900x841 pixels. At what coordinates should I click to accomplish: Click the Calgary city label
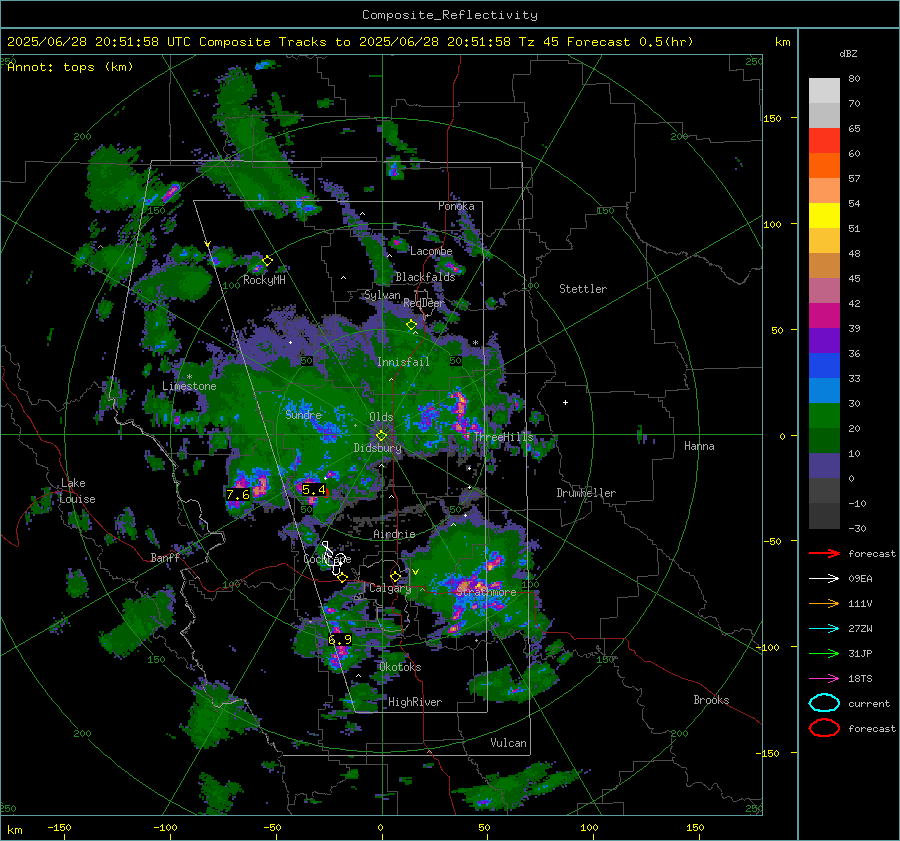point(390,588)
